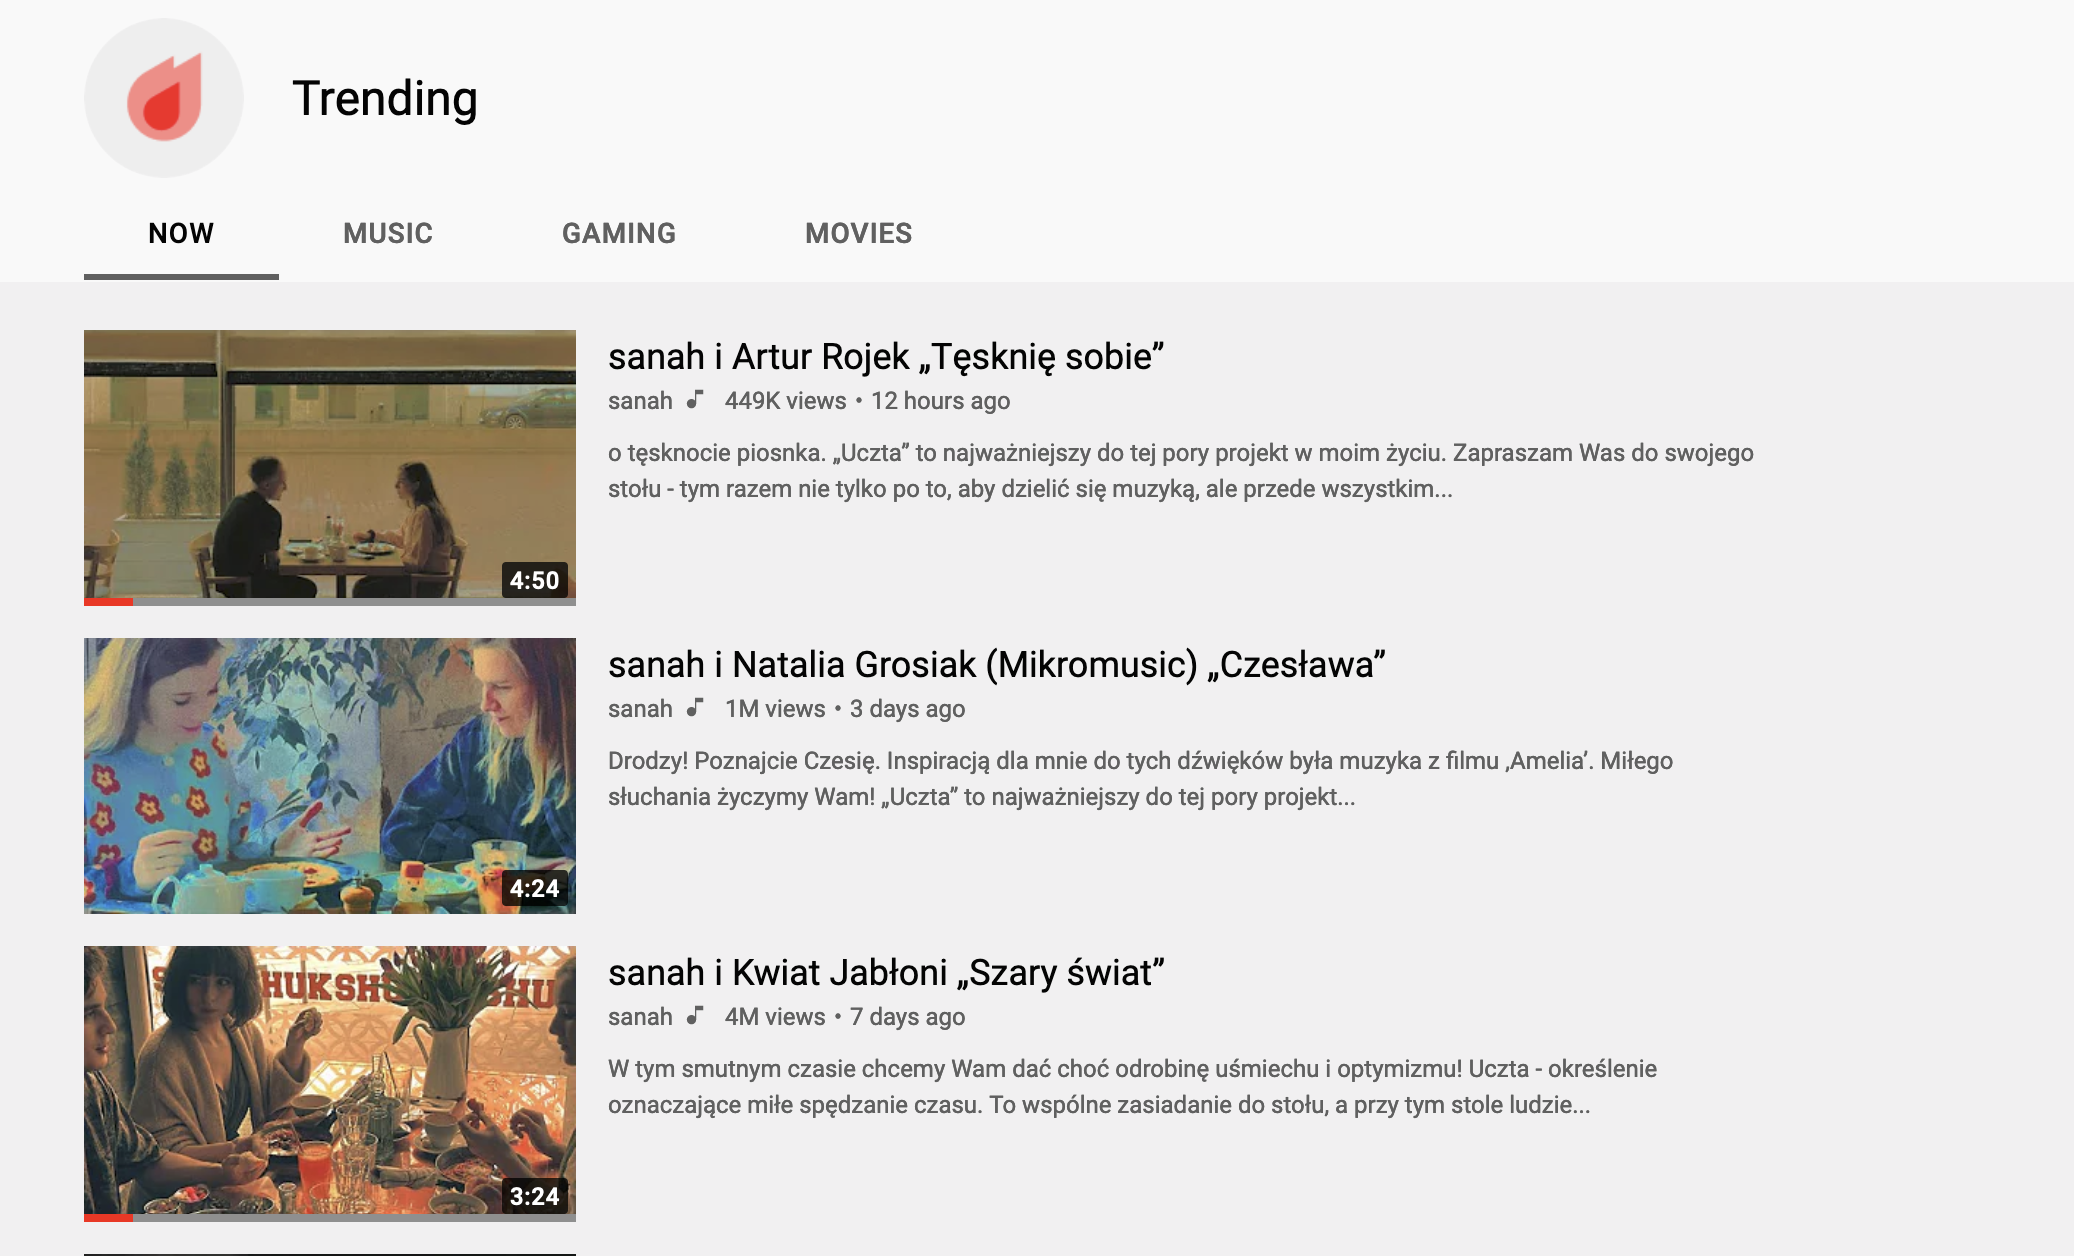Play the Czesława video thumbnail

pos(330,775)
